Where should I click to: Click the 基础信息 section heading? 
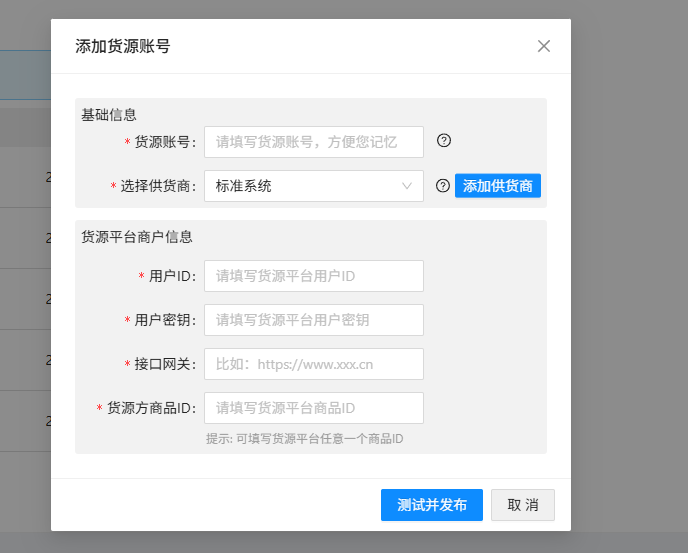pos(109,115)
